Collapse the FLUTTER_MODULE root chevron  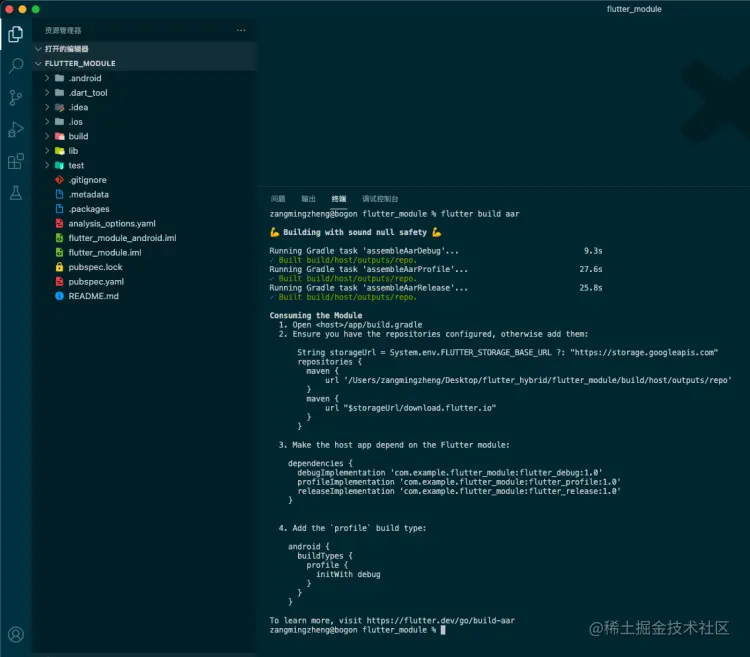tap(38, 63)
